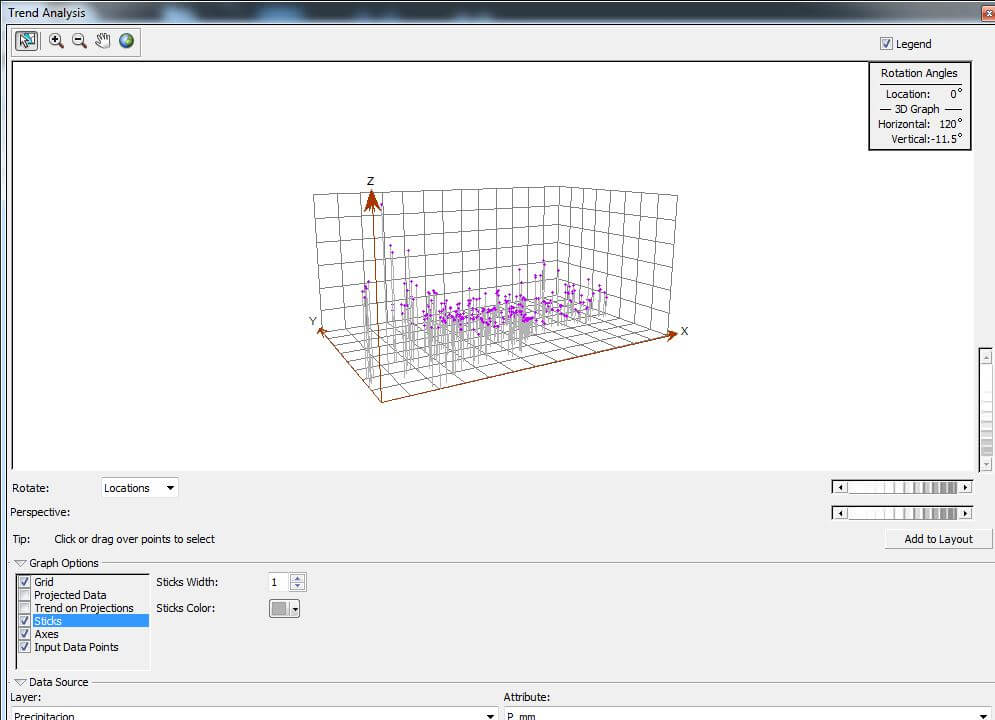Choose the Pan hand tool
This screenshot has height=720, width=995.
pos(102,41)
